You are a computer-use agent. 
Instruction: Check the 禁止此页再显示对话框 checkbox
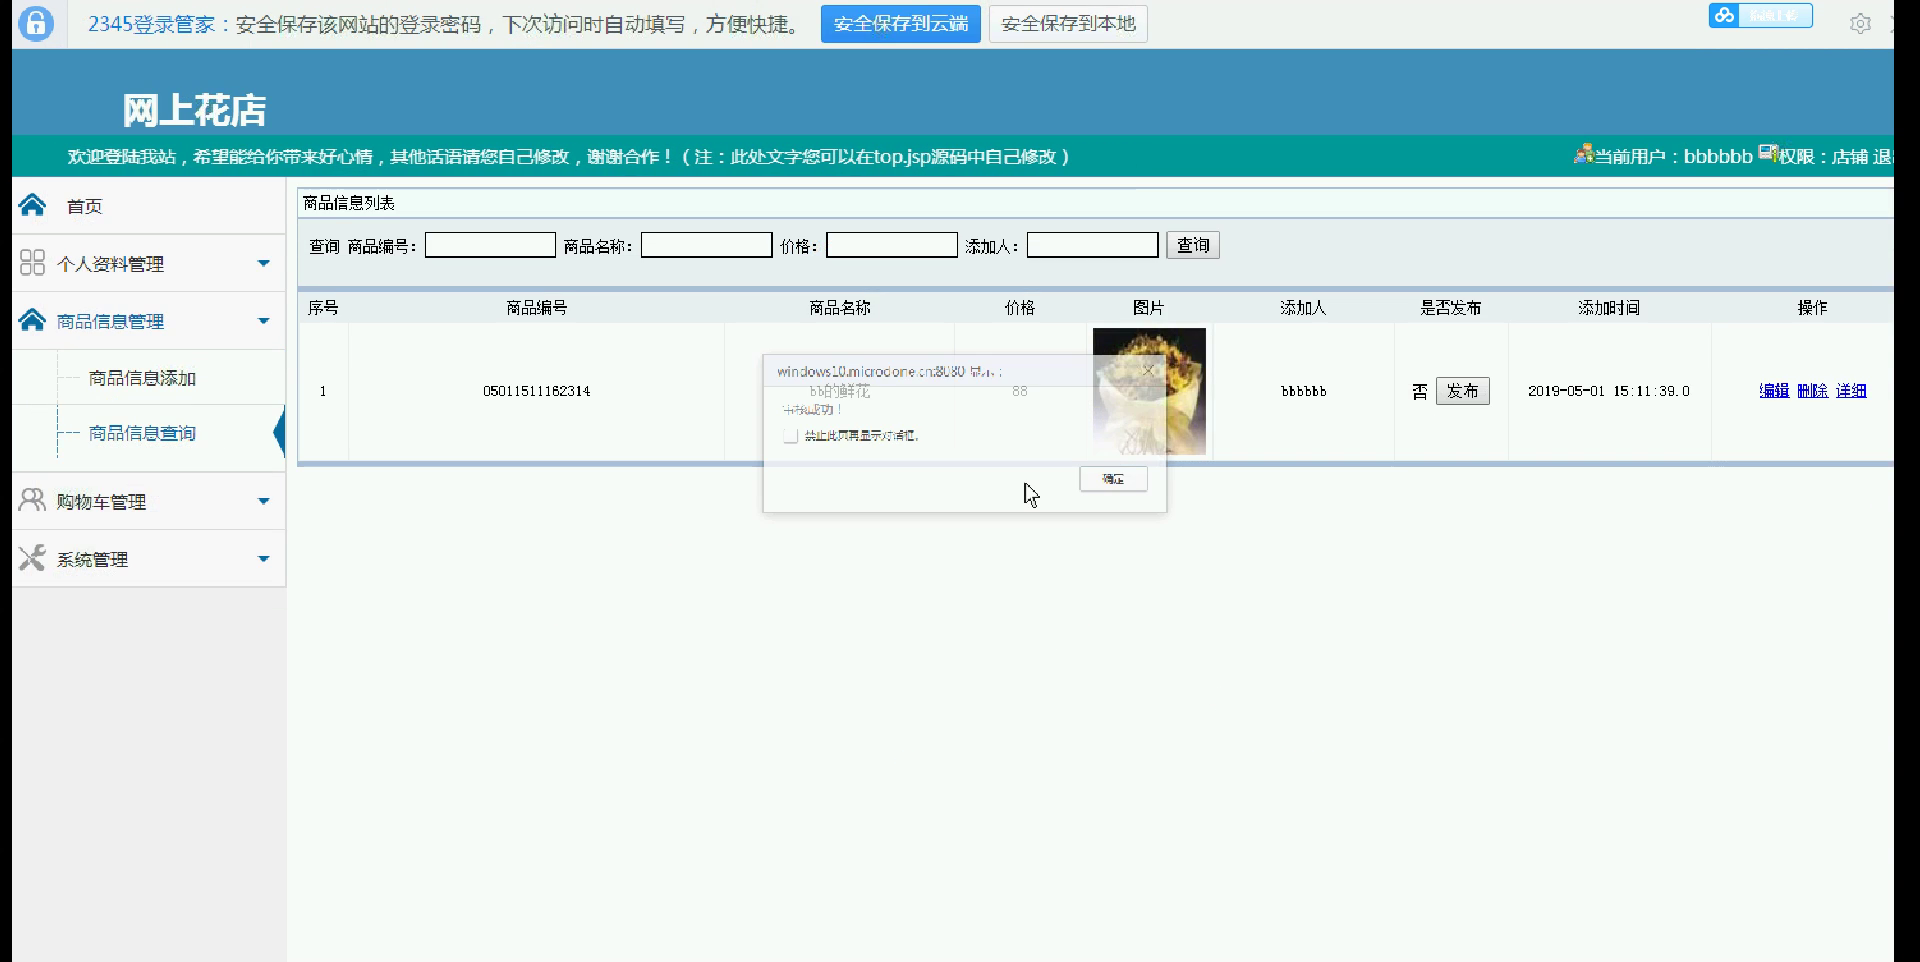[790, 436]
